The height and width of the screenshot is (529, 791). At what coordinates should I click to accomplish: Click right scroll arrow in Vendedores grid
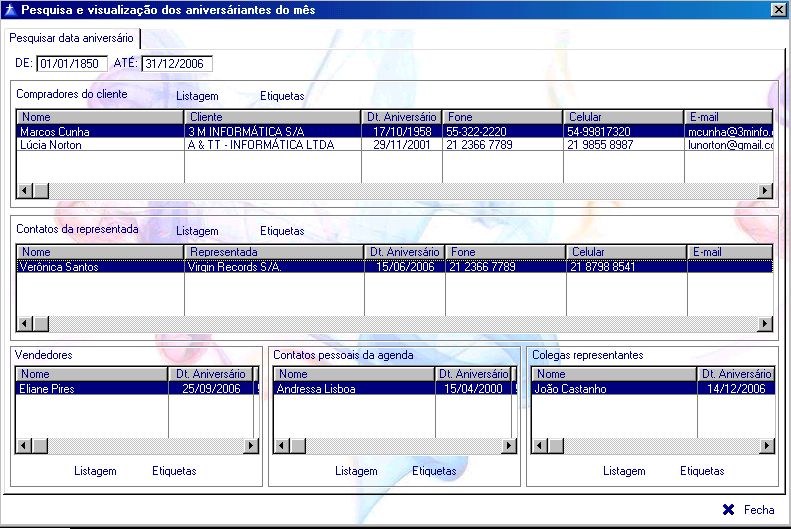pyautogui.click(x=251, y=446)
